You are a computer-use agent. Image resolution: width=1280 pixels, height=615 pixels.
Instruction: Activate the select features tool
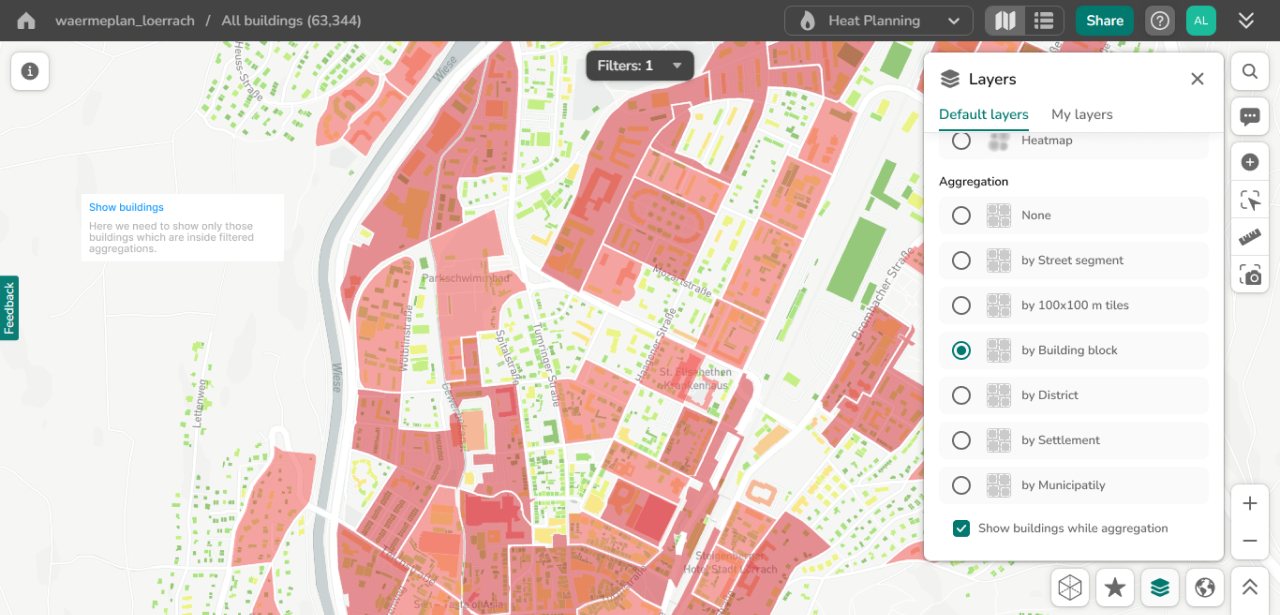[x=1250, y=199]
